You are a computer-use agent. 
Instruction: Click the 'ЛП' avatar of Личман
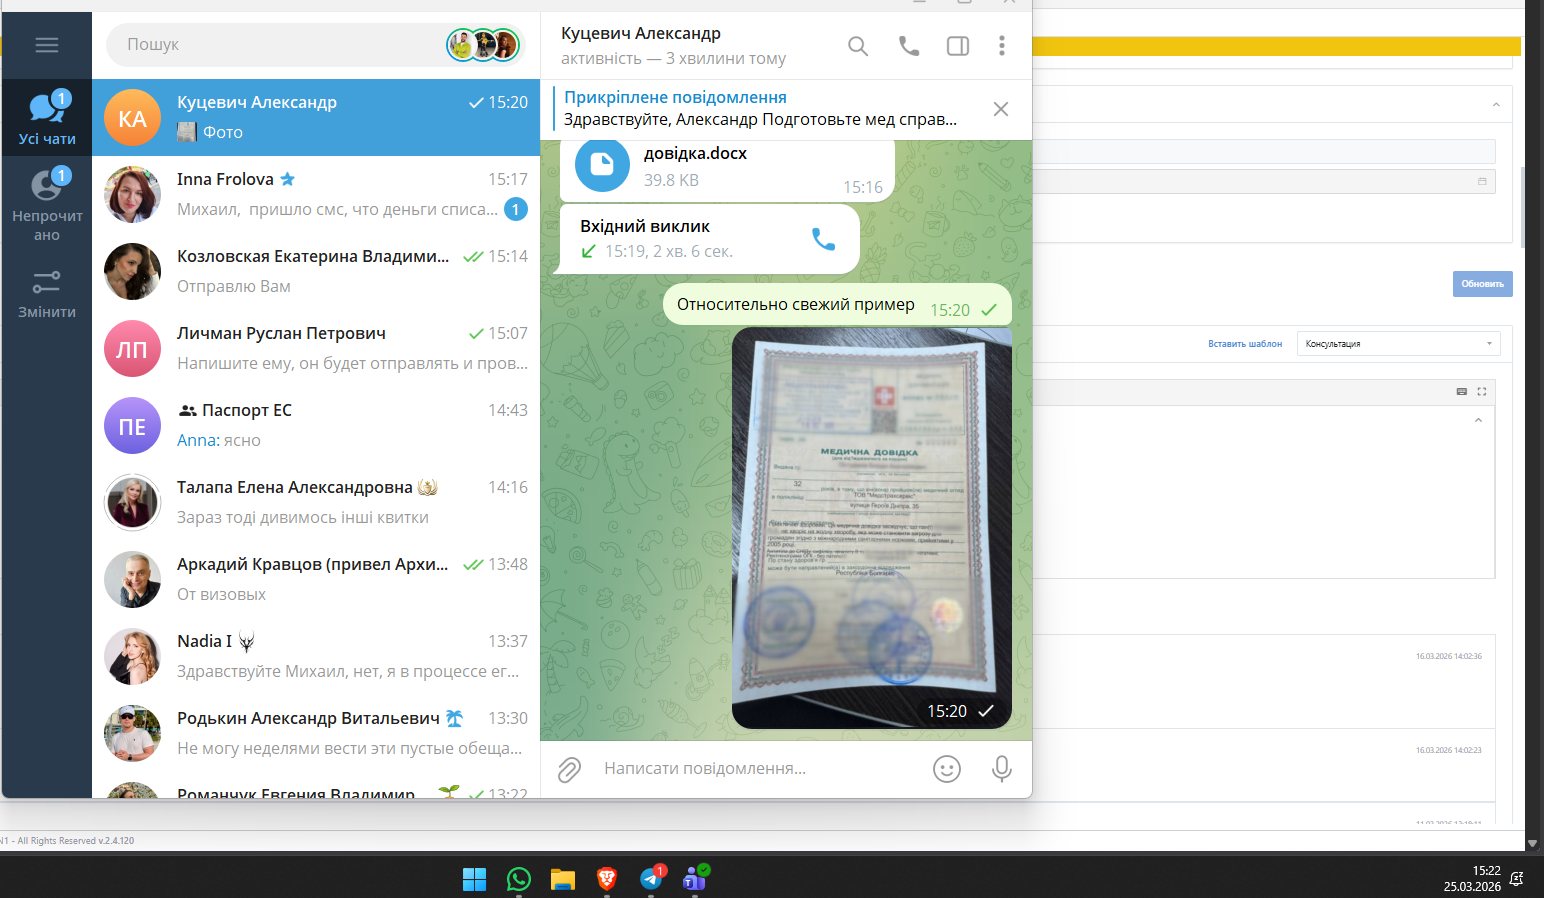[x=133, y=349]
